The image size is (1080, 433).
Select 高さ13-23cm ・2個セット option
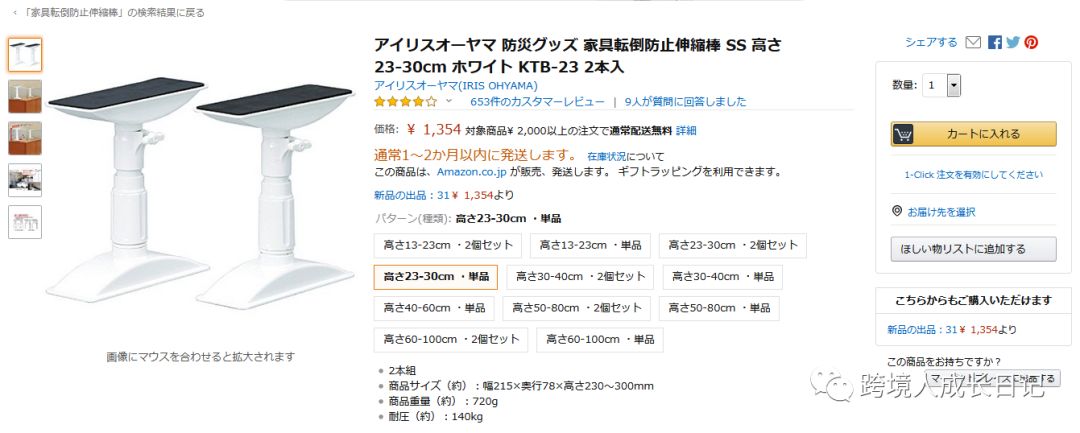(448, 245)
